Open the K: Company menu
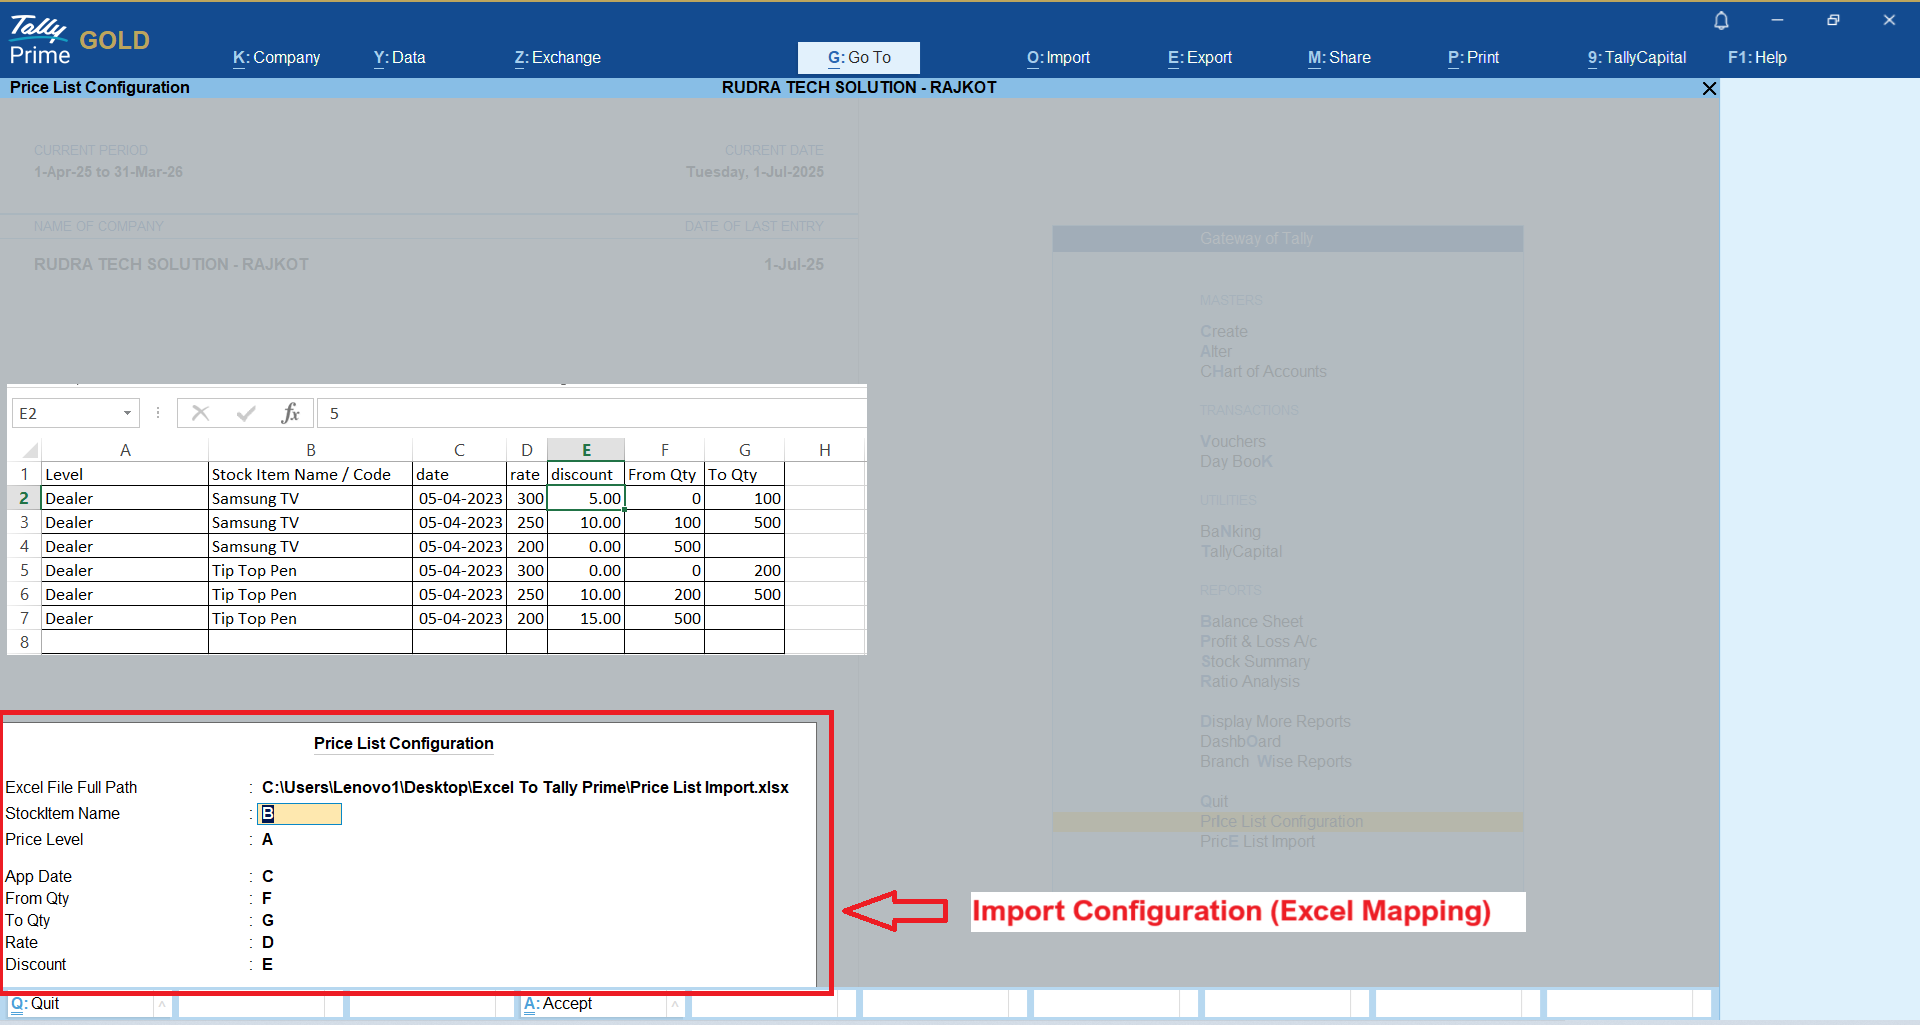The width and height of the screenshot is (1920, 1025). pyautogui.click(x=276, y=58)
